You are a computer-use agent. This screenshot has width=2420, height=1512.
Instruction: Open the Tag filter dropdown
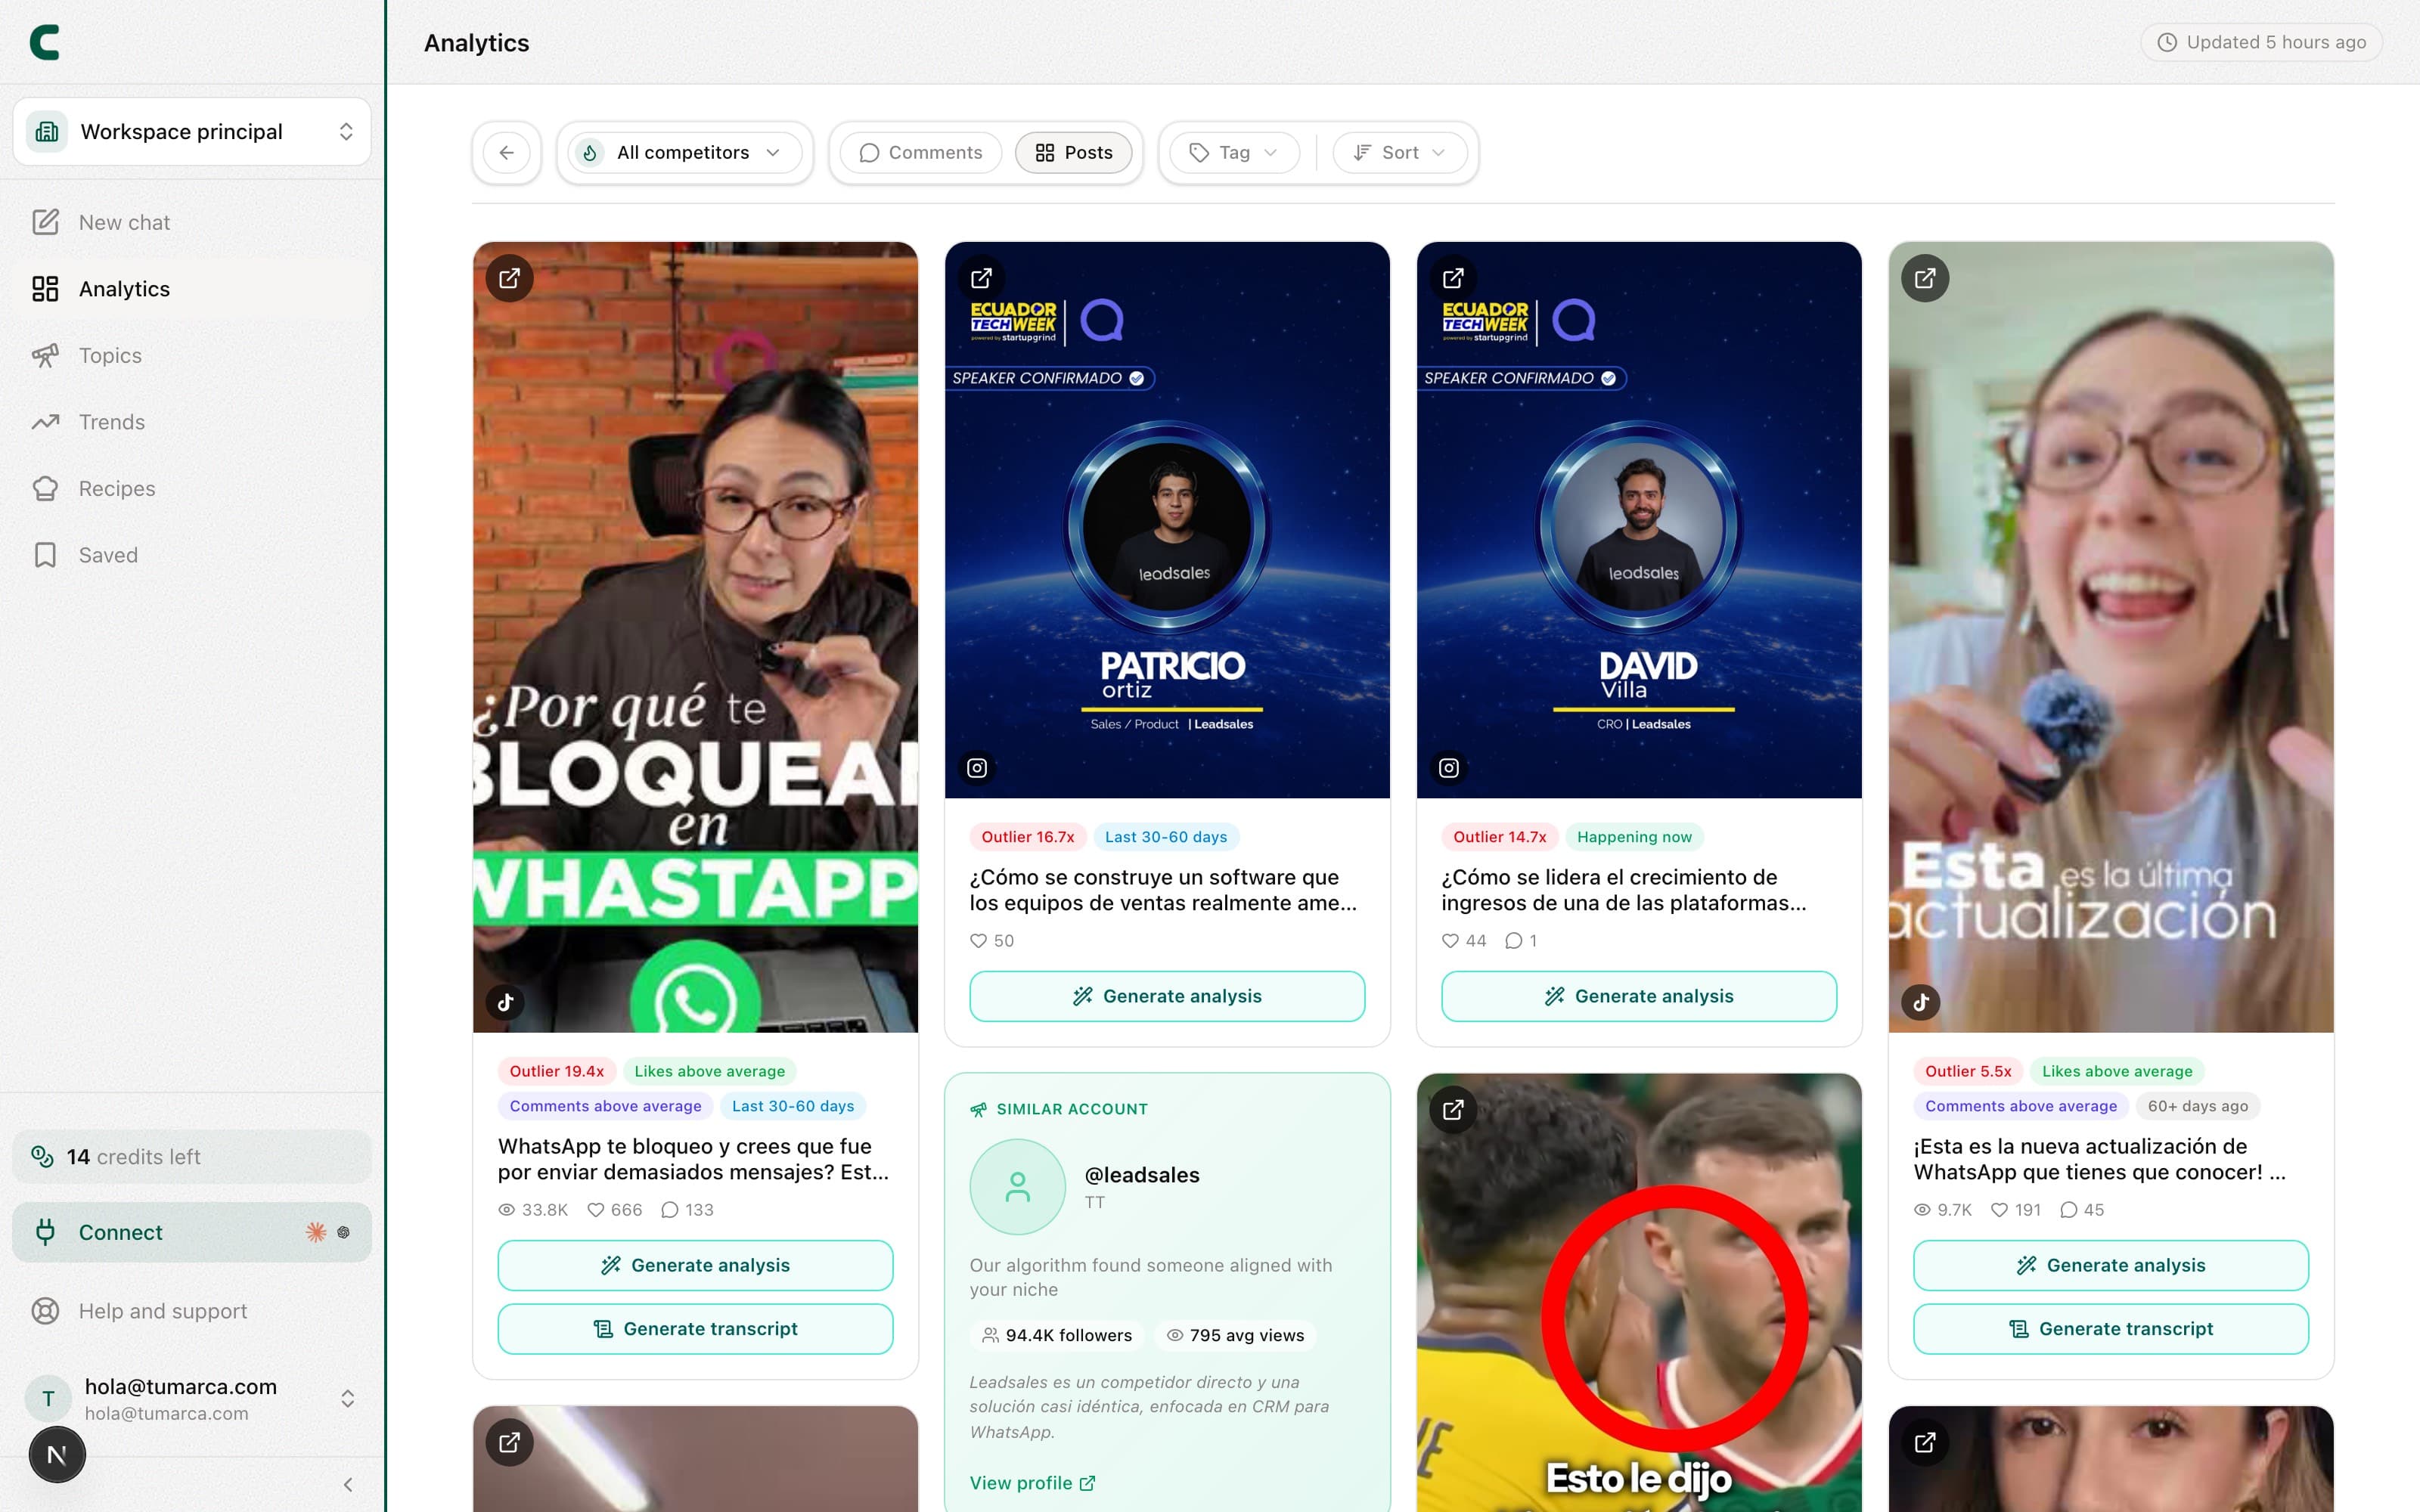[x=1234, y=153]
